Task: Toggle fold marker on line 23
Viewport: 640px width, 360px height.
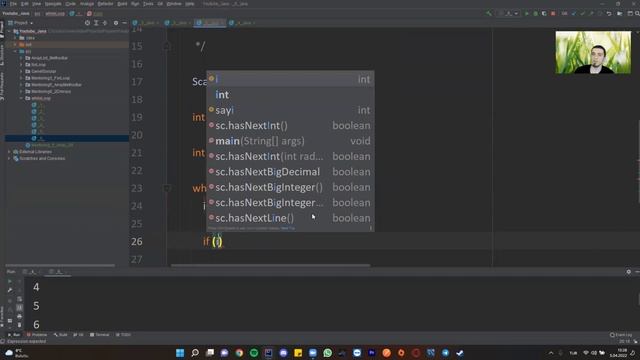Action: coord(167,188)
